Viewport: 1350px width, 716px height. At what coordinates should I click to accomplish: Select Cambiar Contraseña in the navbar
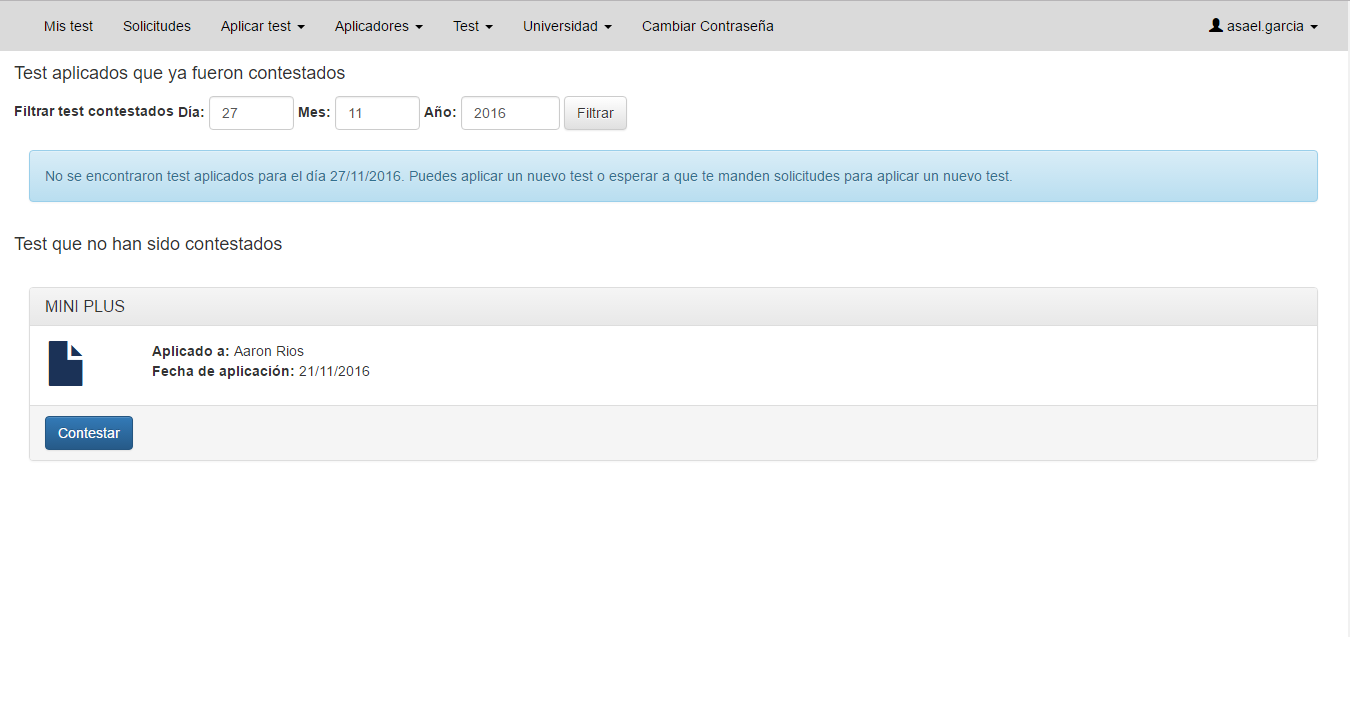[x=707, y=26]
